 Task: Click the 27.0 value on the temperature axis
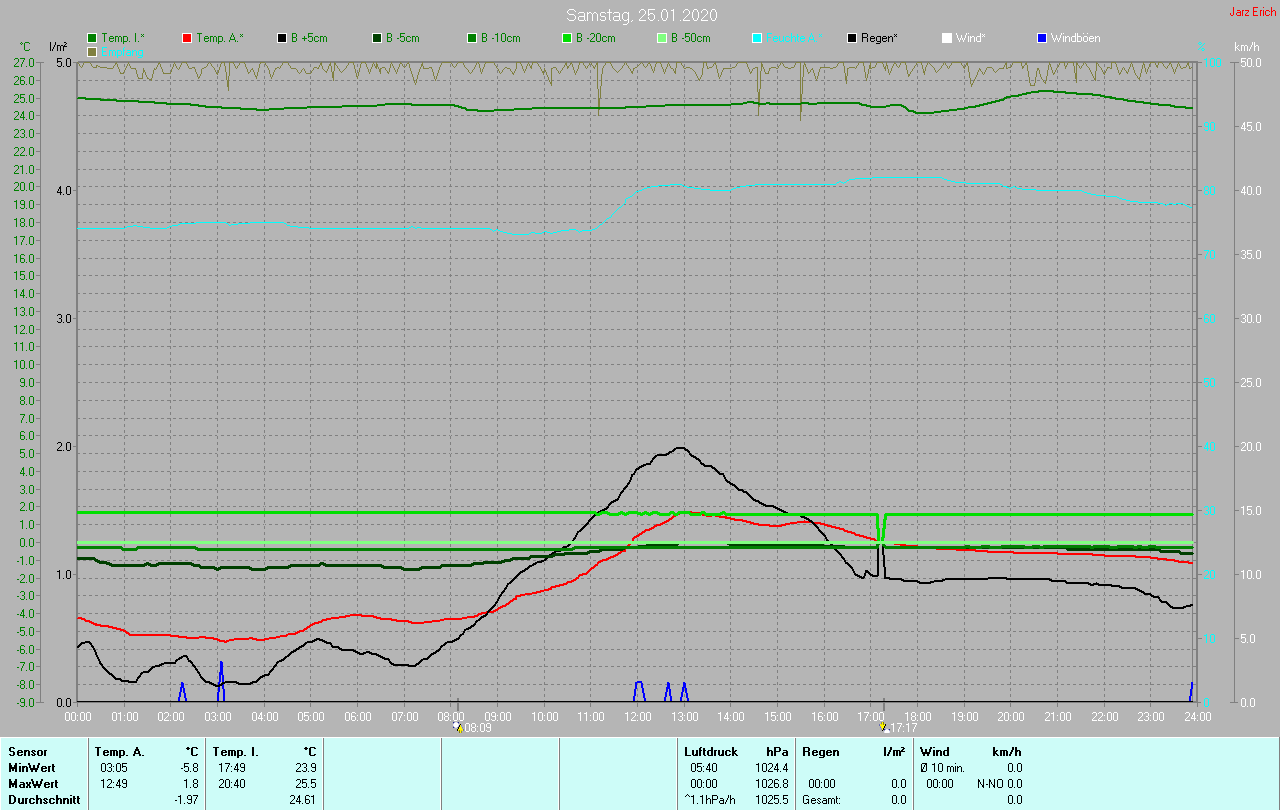coord(25,62)
